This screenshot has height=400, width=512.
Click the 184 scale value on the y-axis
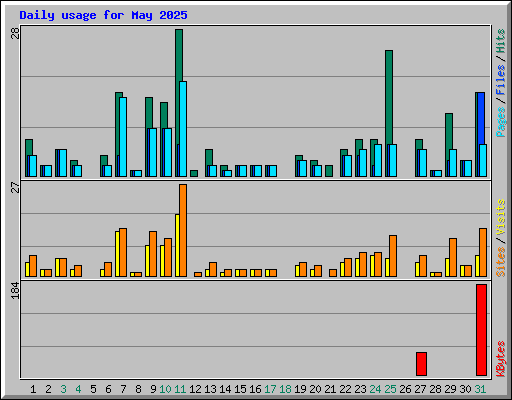click(15, 290)
